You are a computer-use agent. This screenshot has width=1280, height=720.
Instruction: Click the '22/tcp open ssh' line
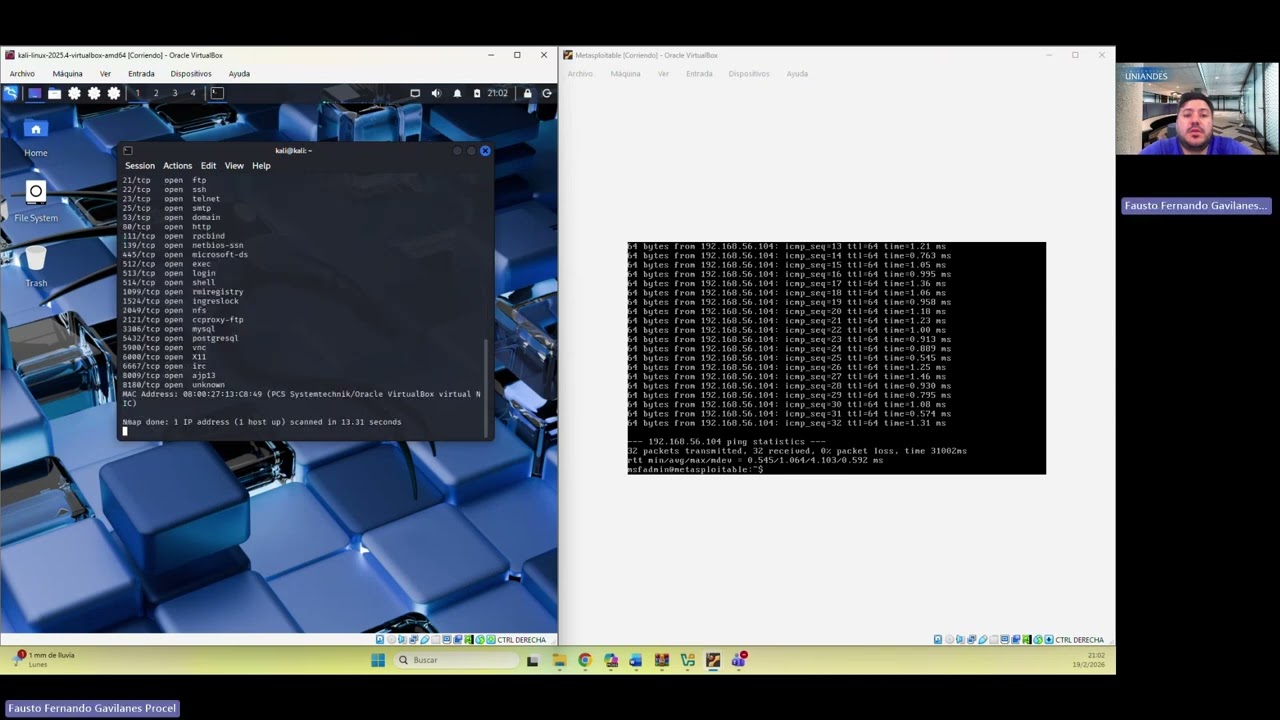point(164,190)
